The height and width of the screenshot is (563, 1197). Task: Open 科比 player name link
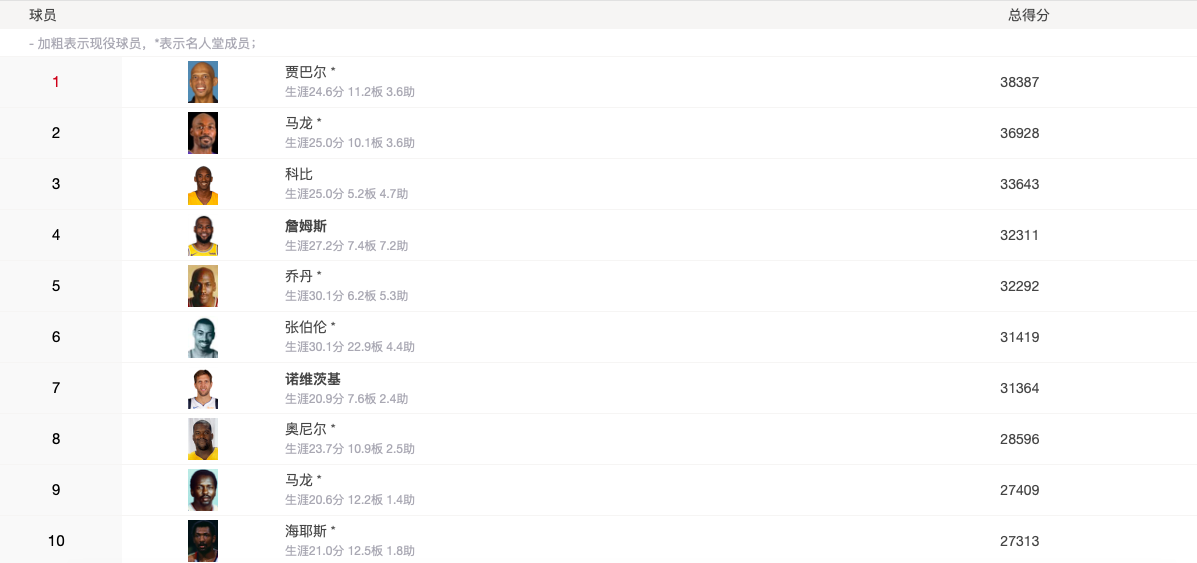[298, 174]
